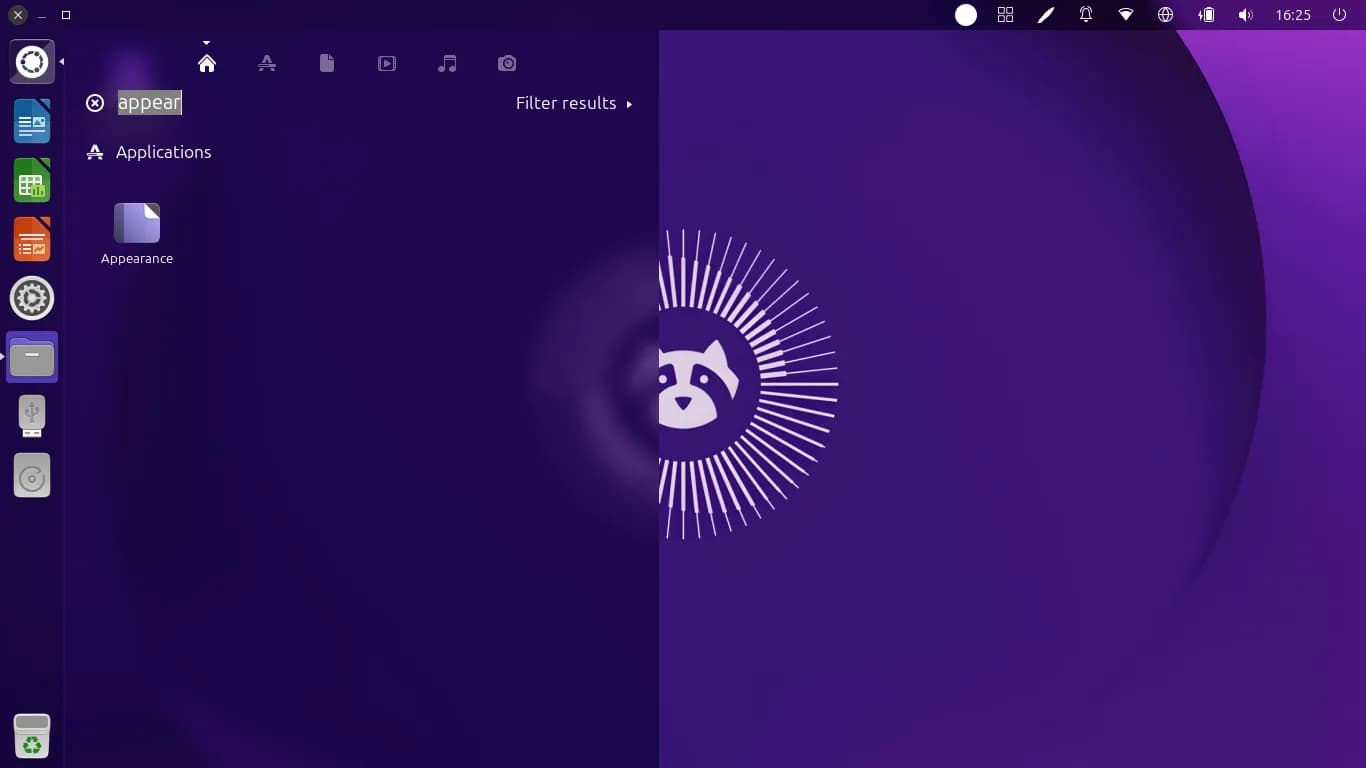Open the notifications bell indicator

tap(1086, 15)
